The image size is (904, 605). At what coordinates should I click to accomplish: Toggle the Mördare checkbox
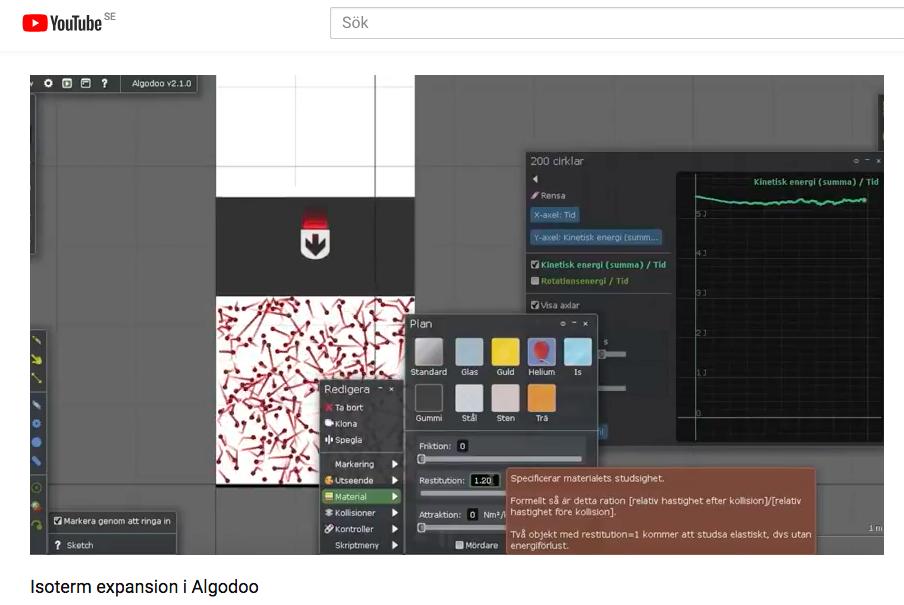click(x=459, y=545)
